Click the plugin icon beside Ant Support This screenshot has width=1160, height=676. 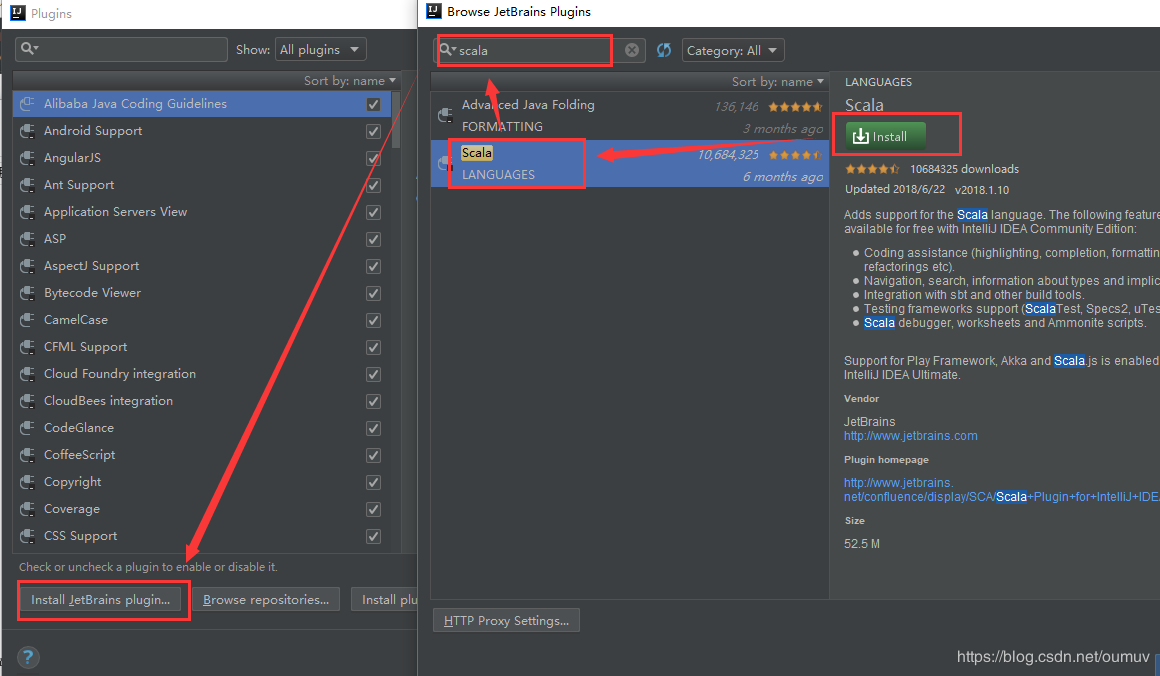pos(27,185)
